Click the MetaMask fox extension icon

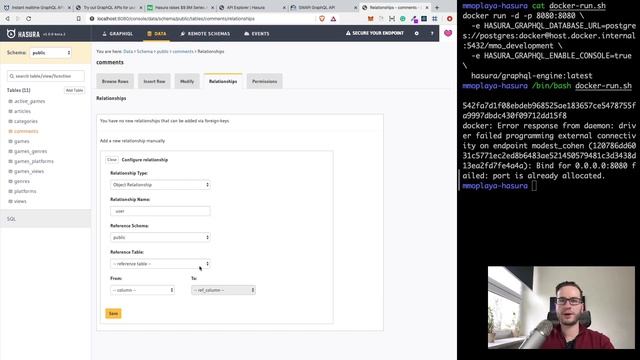pyautogui.click(x=371, y=18)
